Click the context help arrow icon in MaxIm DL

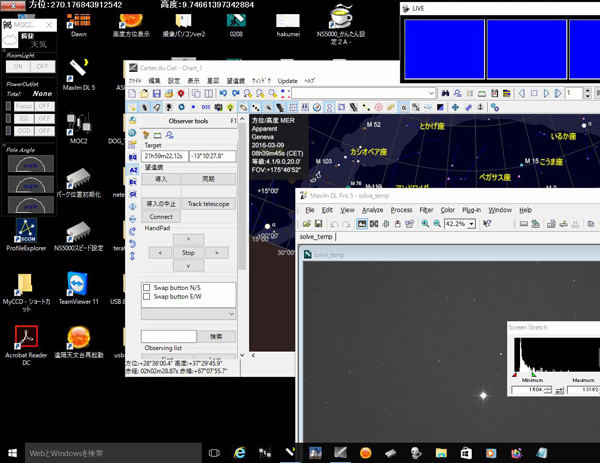point(487,224)
